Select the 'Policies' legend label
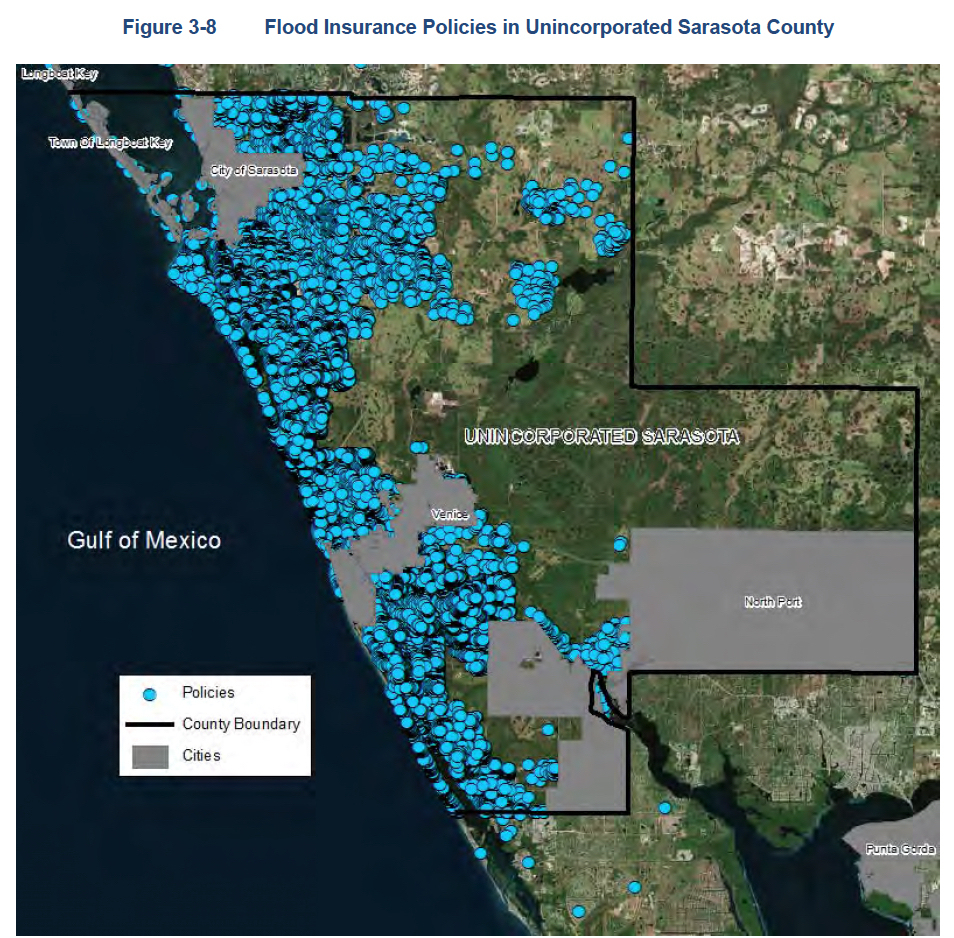Image resolution: width=954 pixels, height=938 pixels. [x=208, y=692]
